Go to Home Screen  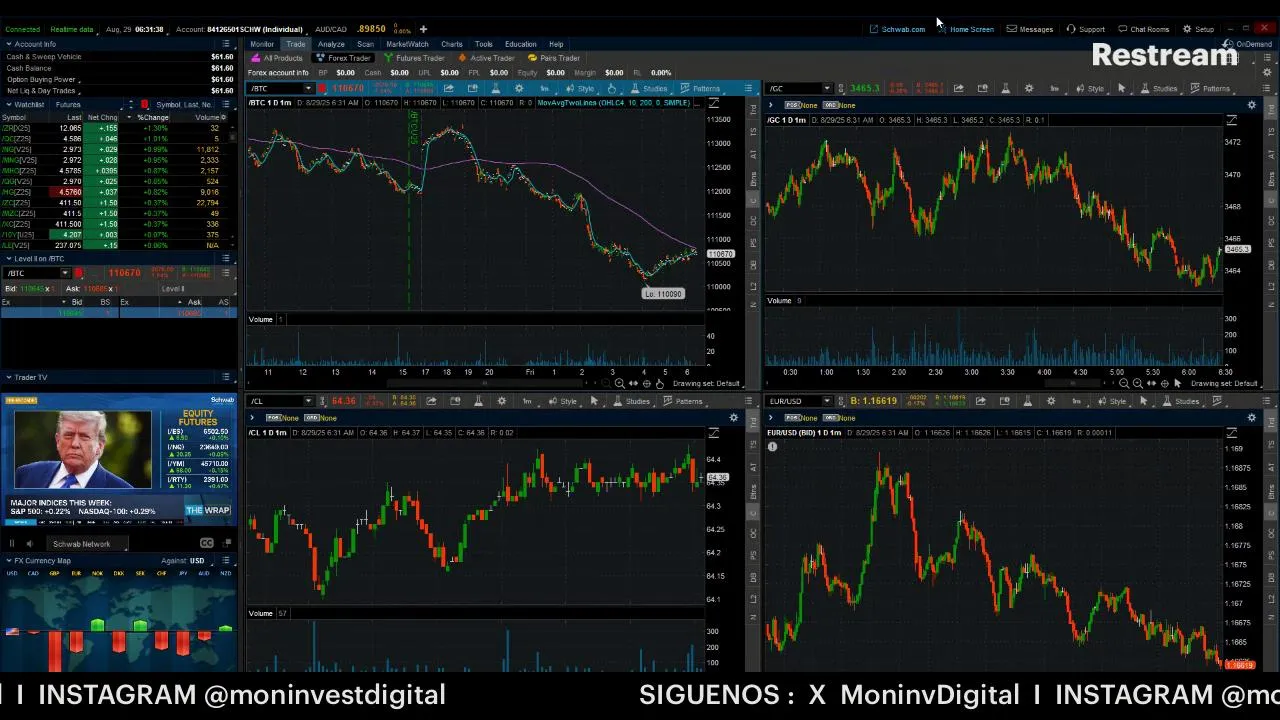965,29
